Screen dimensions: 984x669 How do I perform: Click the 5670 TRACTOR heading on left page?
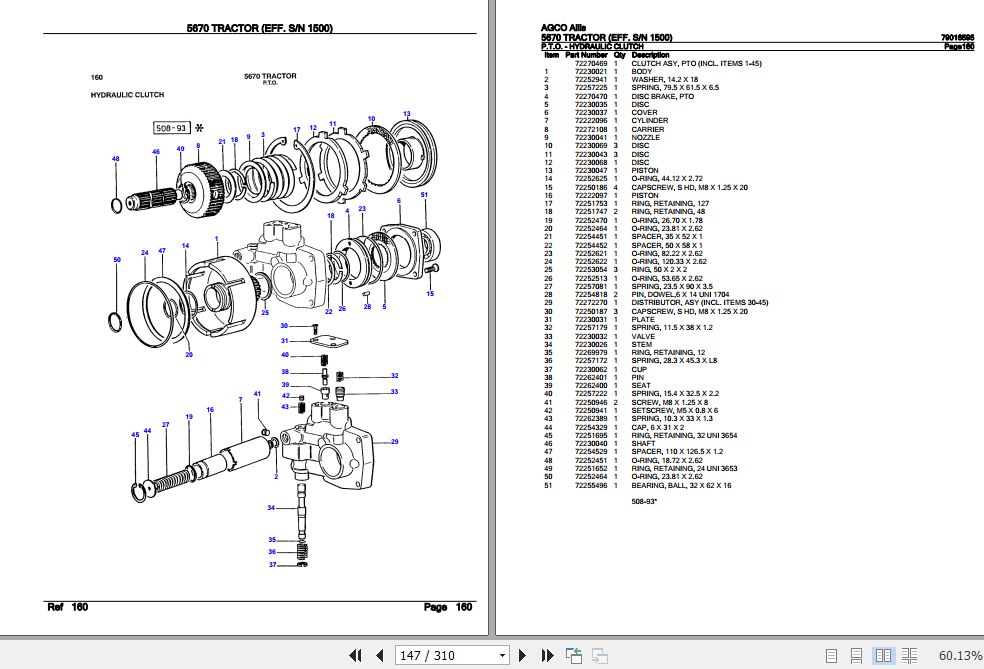pos(260,28)
